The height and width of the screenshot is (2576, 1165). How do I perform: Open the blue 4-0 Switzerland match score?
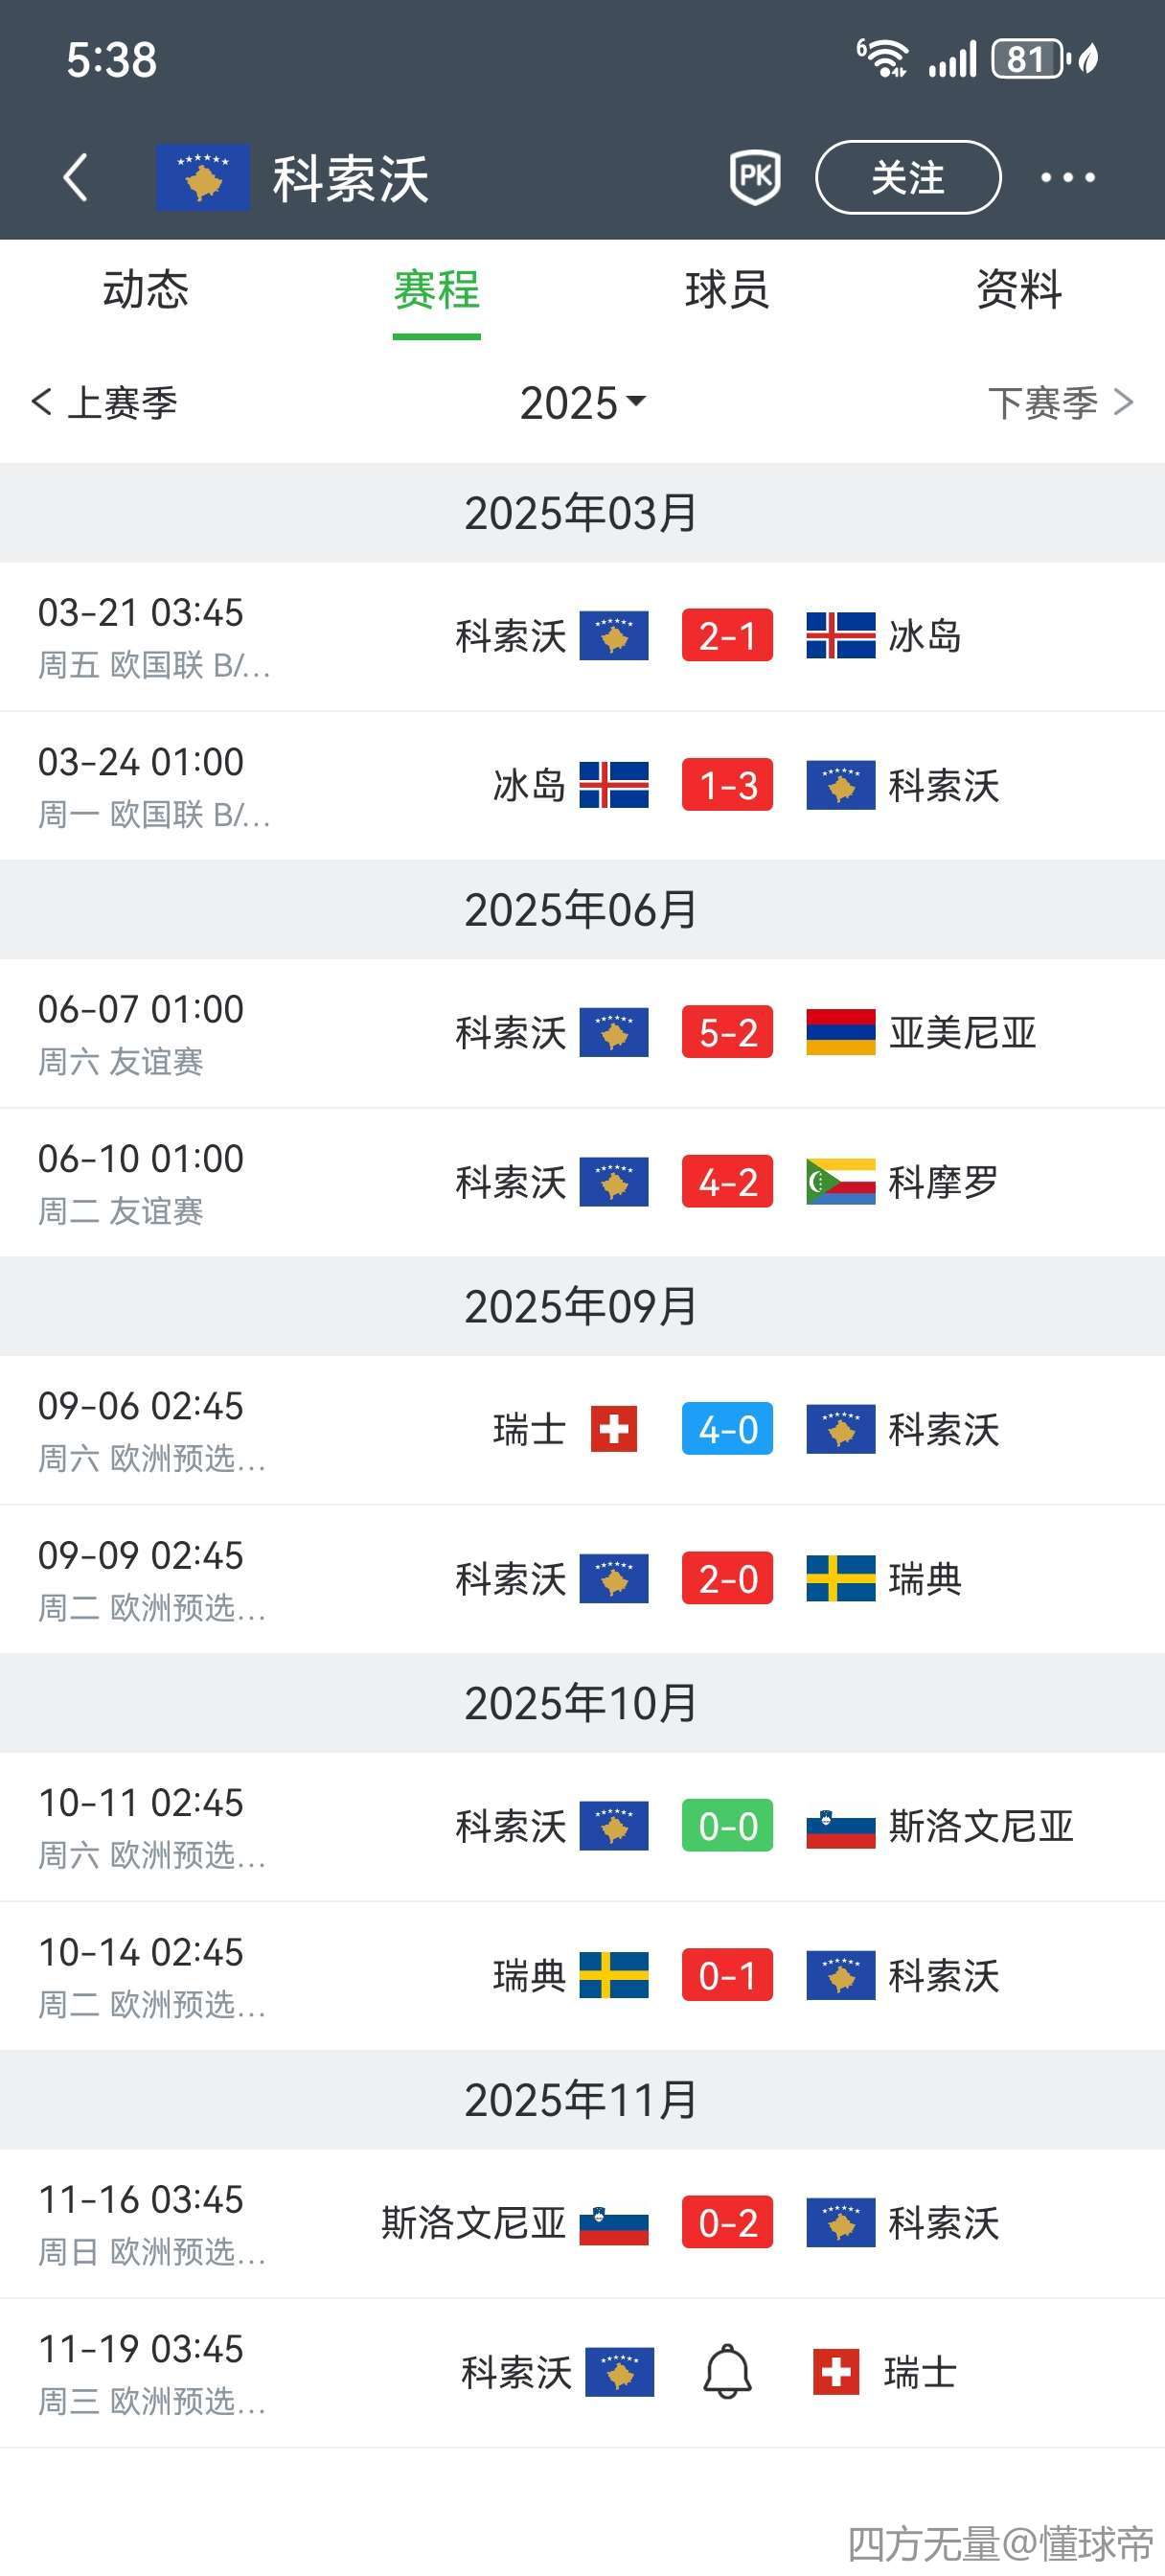pos(727,1429)
